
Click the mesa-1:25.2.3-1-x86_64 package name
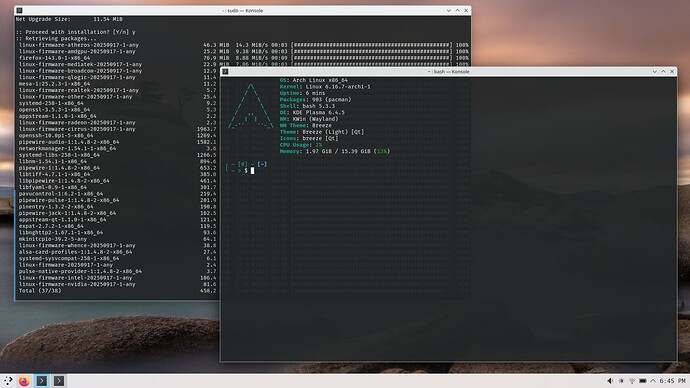pos(54,84)
